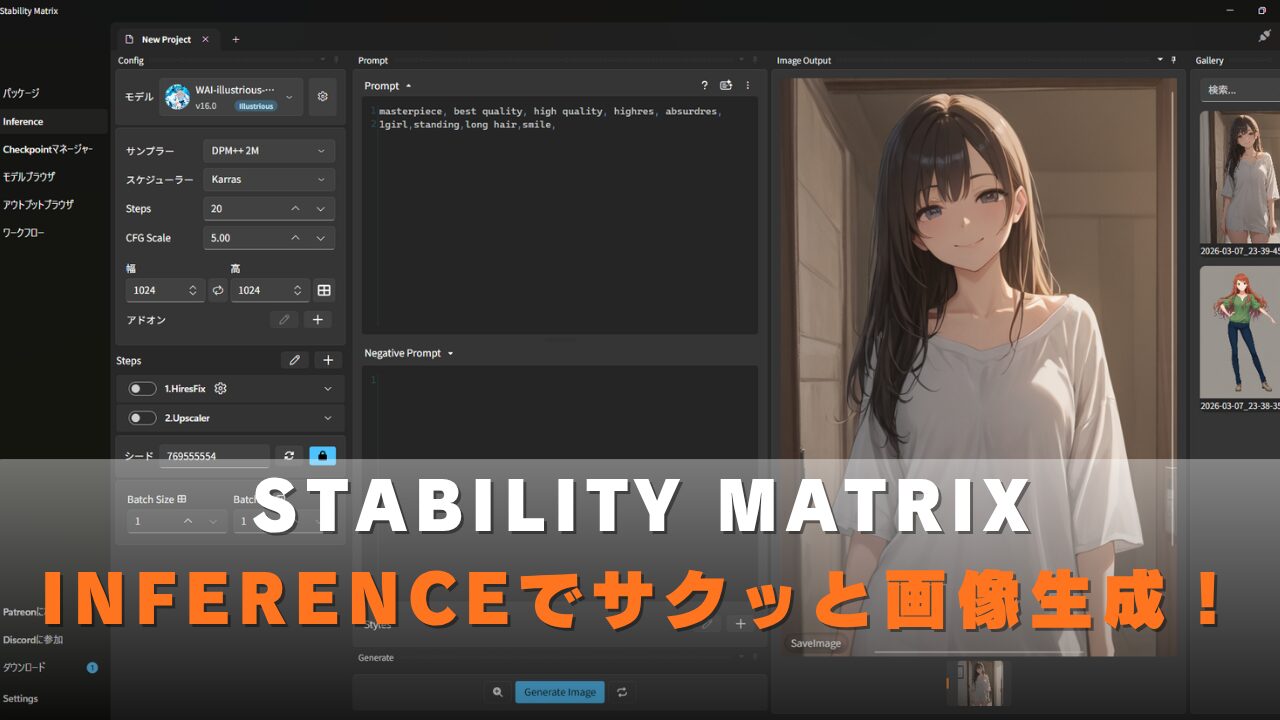The width and height of the screenshot is (1280, 720).
Task: Open Settings in the left sidebar
Action: click(x=21, y=698)
